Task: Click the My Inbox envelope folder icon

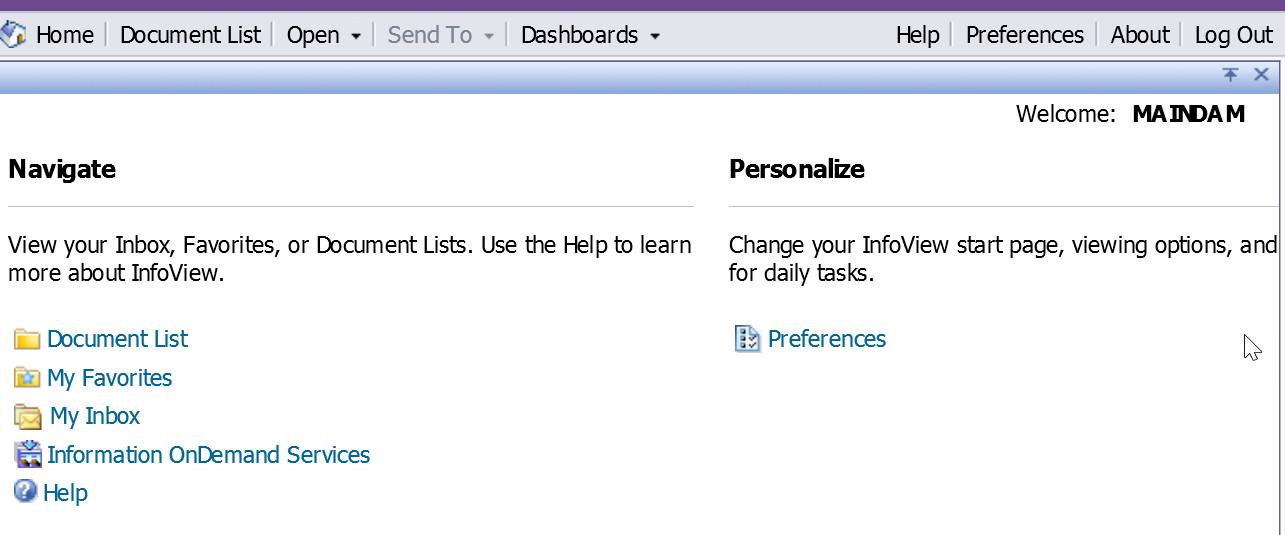Action: coord(28,417)
